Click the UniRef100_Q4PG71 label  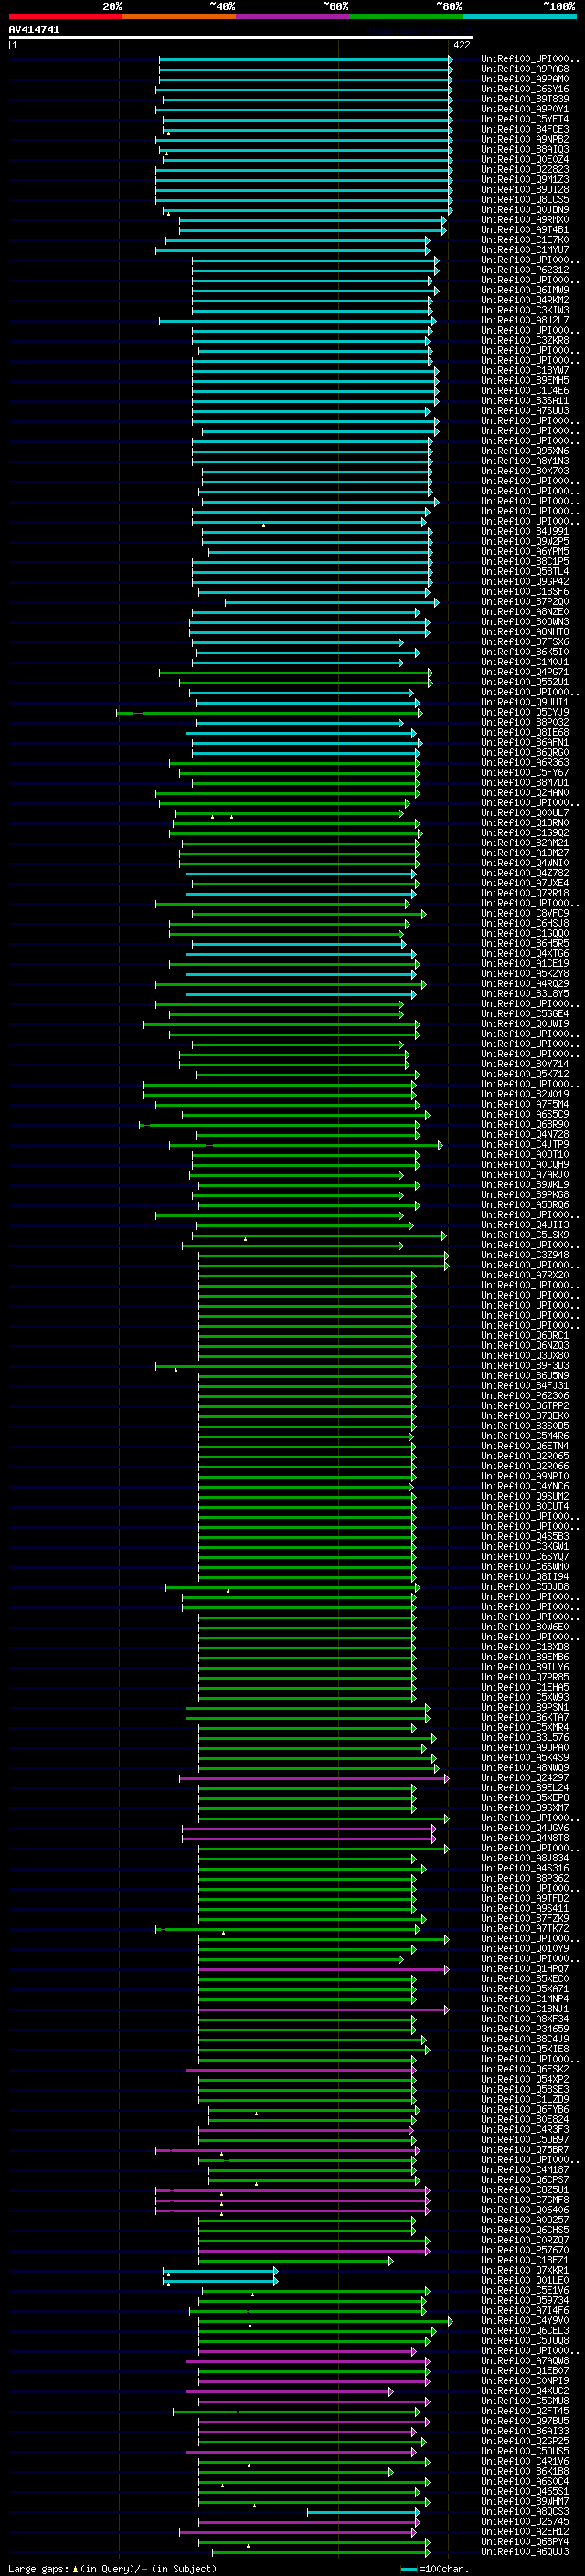[525, 672]
